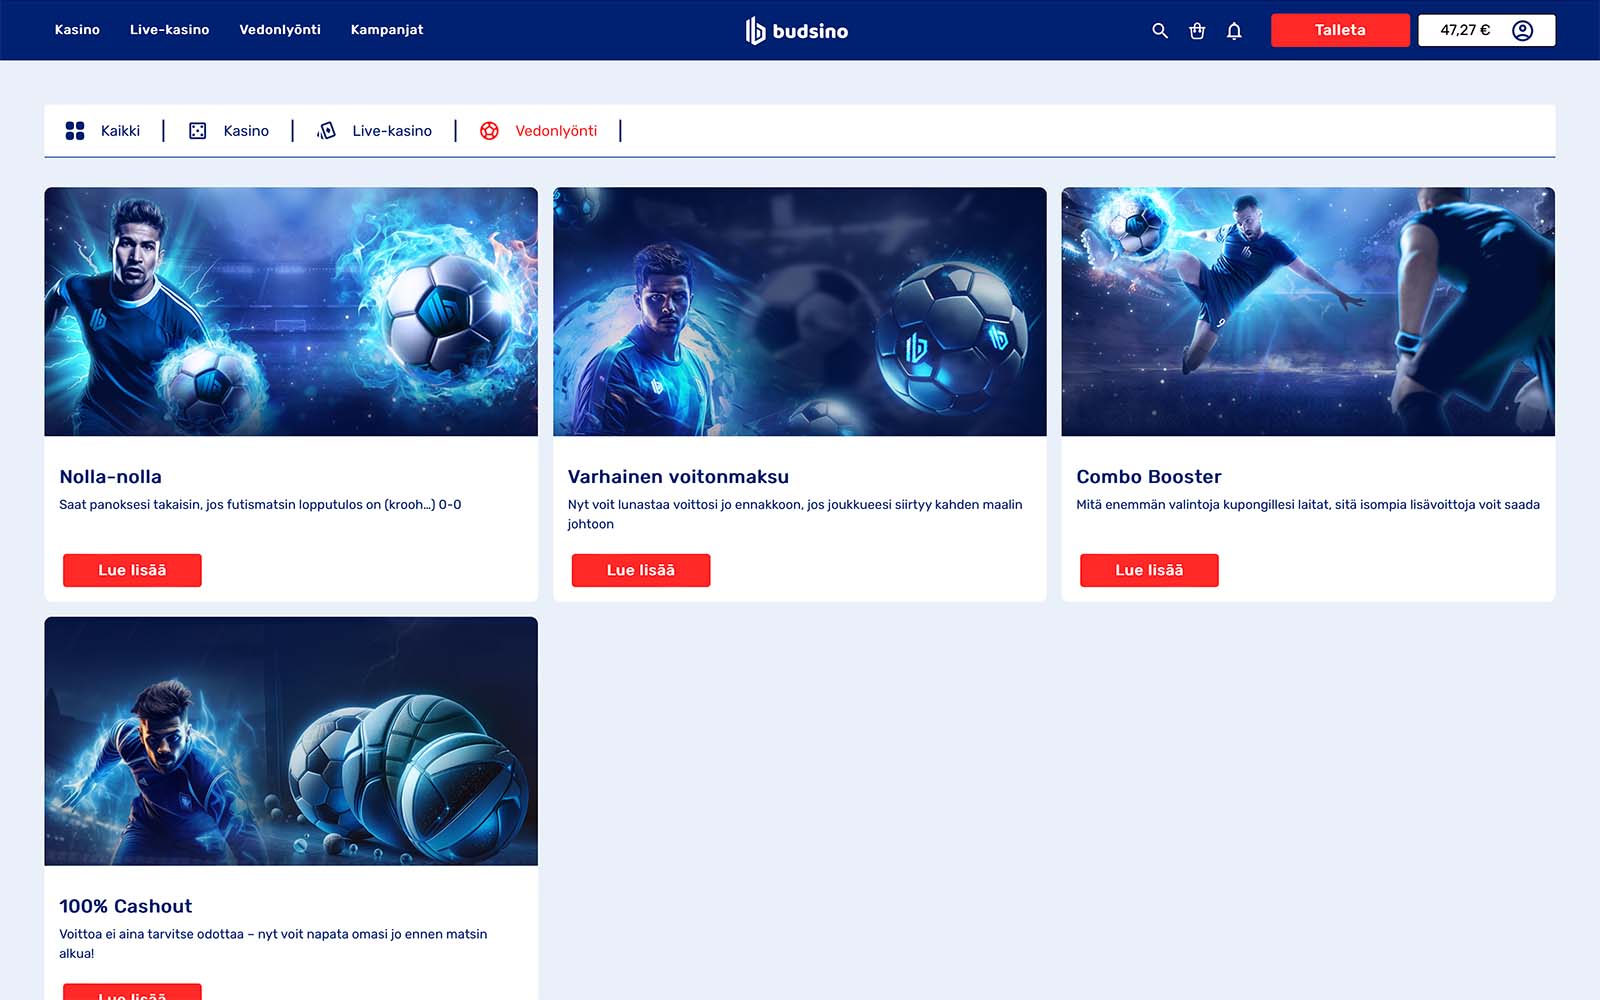Open the 100% Cashout promotion image

[291, 741]
